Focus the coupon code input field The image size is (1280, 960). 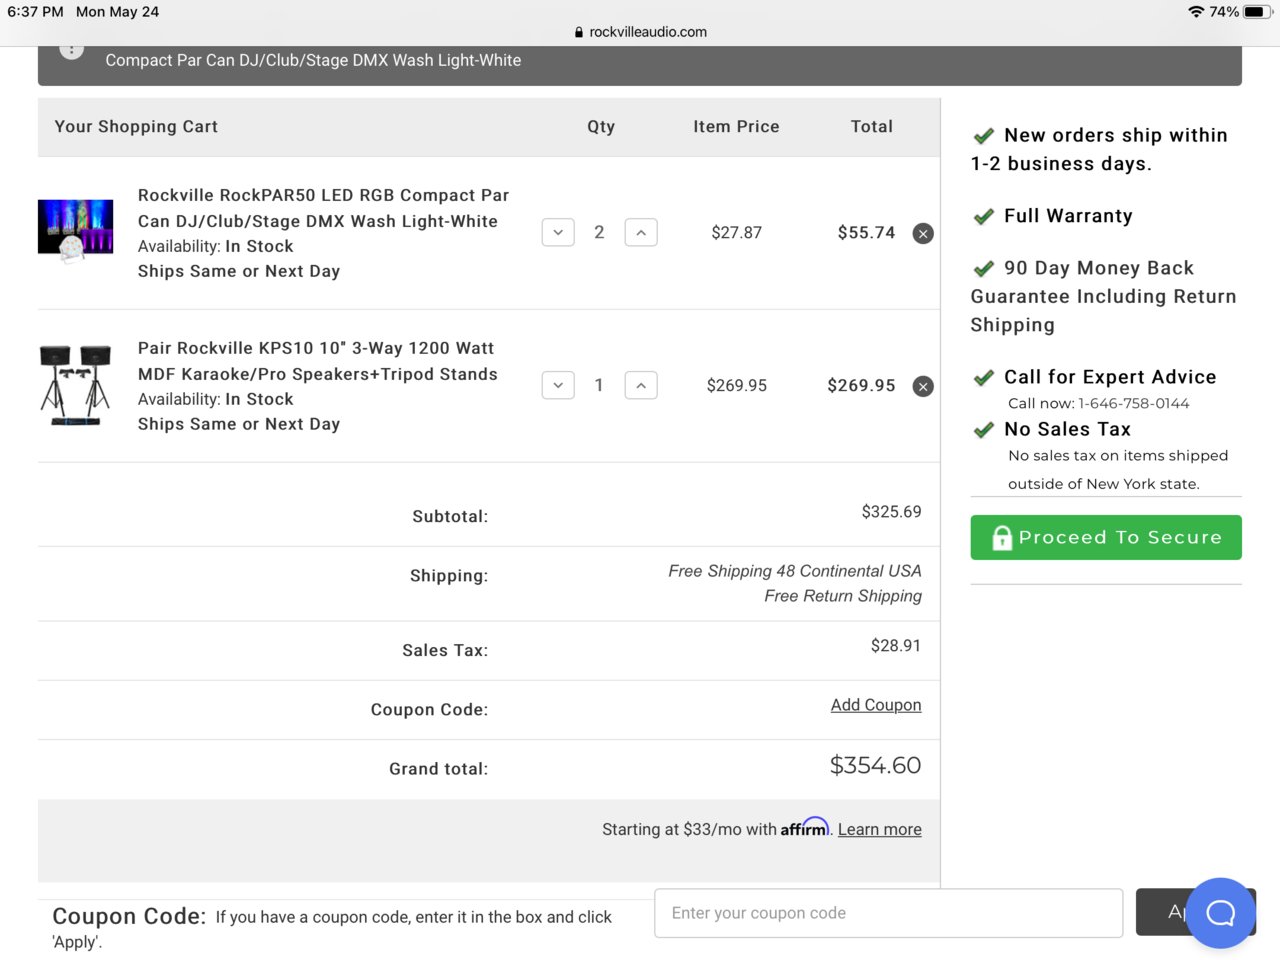point(888,913)
